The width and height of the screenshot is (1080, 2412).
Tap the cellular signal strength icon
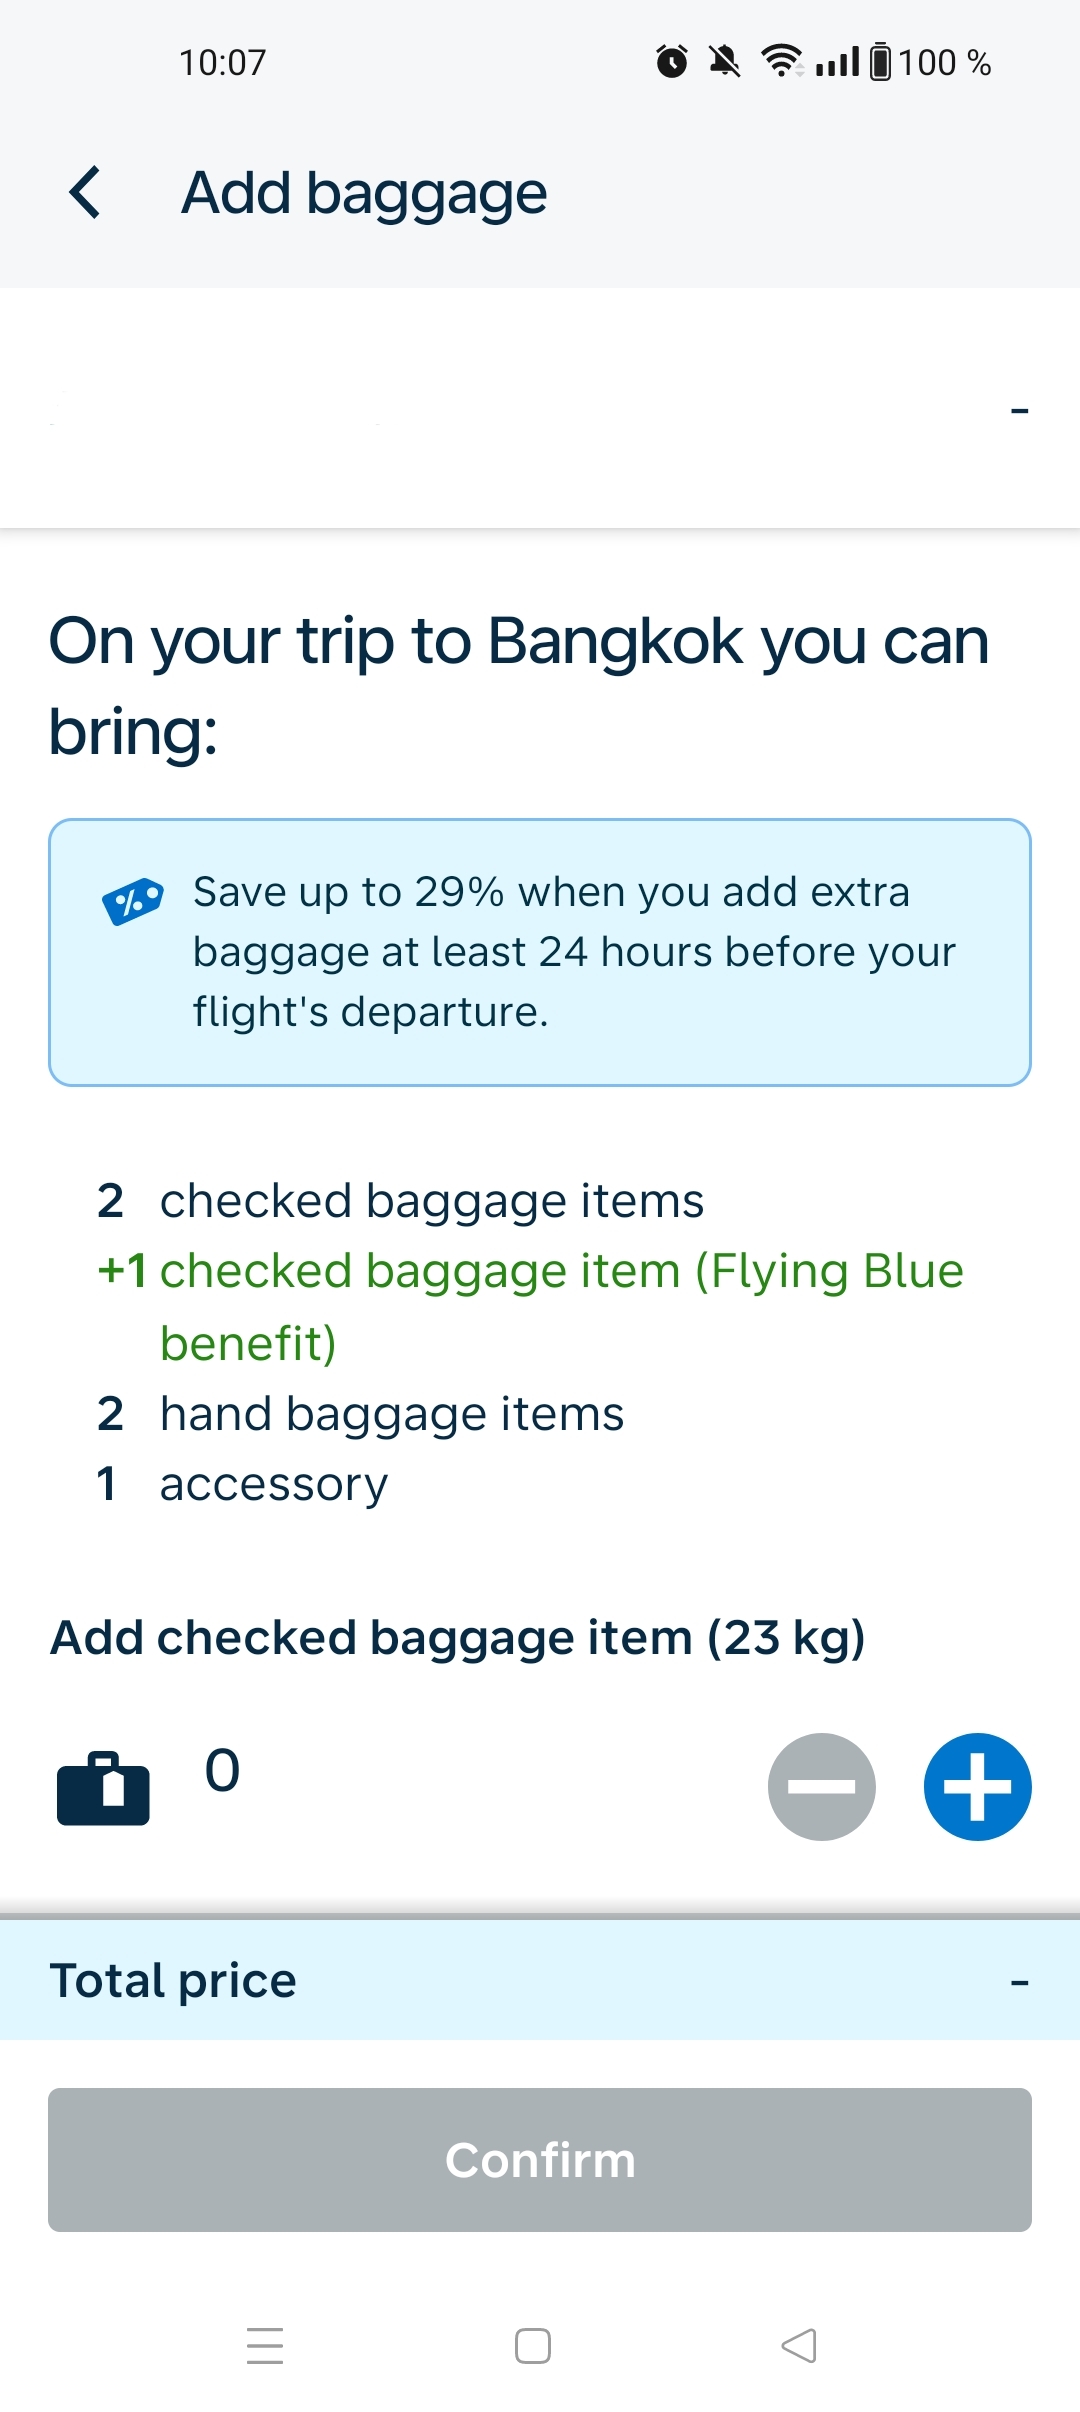point(837,62)
